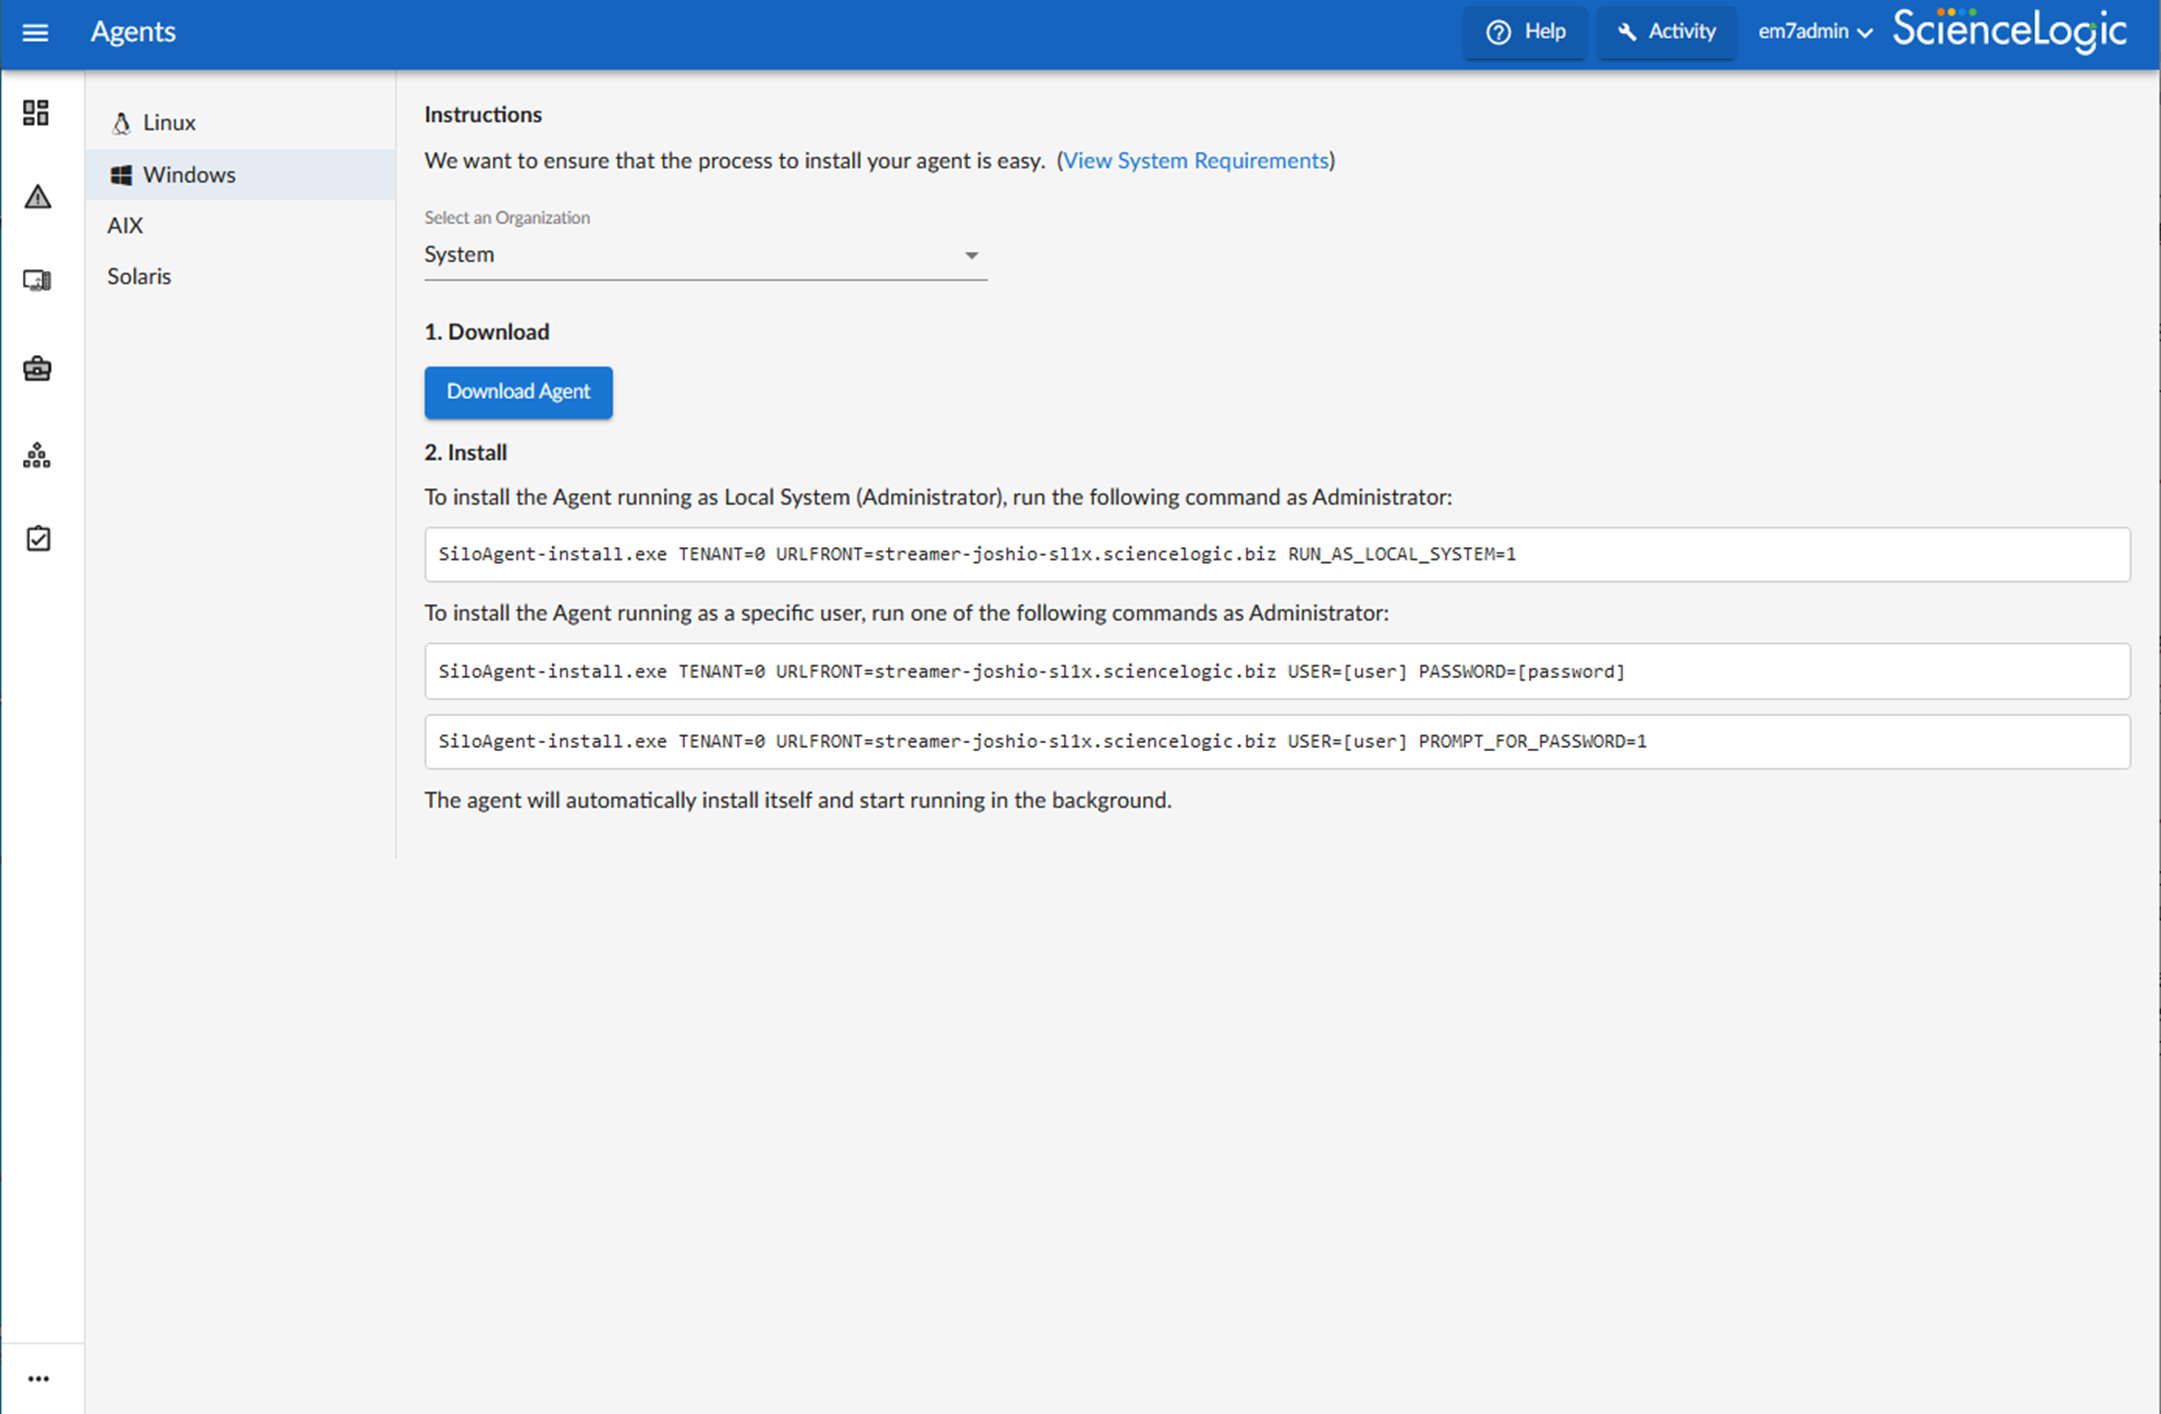2161x1414 pixels.
Task: Open the Events warning triangle icon
Action: point(37,197)
